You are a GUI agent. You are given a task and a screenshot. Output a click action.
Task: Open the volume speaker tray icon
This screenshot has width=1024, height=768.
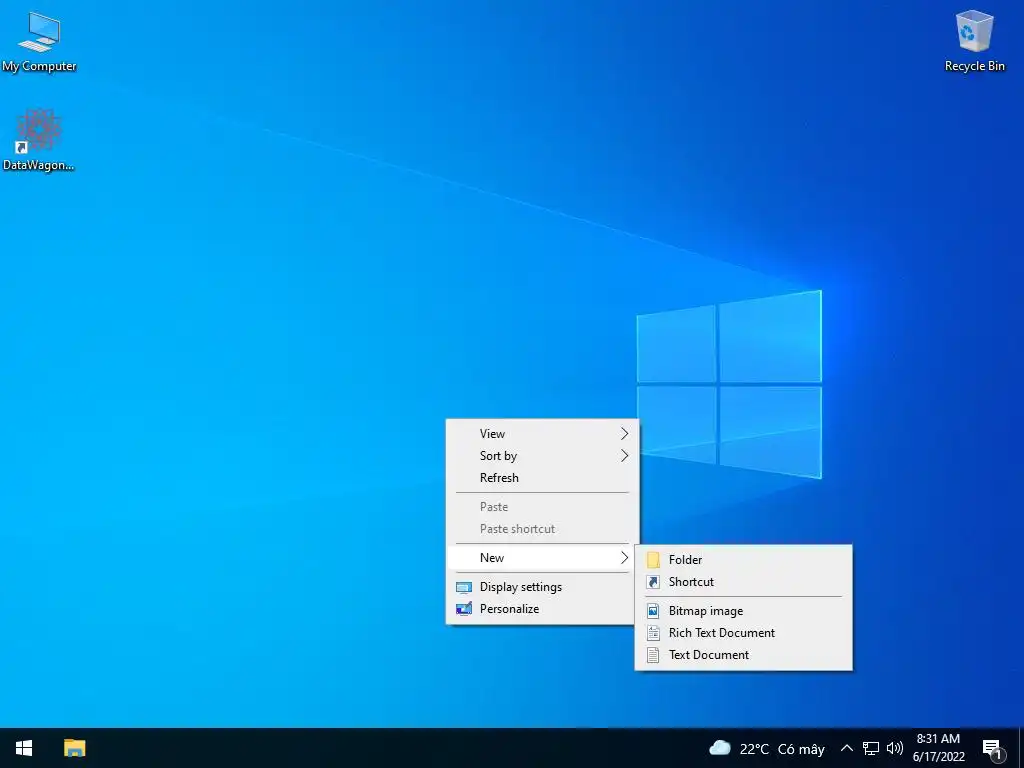(895, 748)
